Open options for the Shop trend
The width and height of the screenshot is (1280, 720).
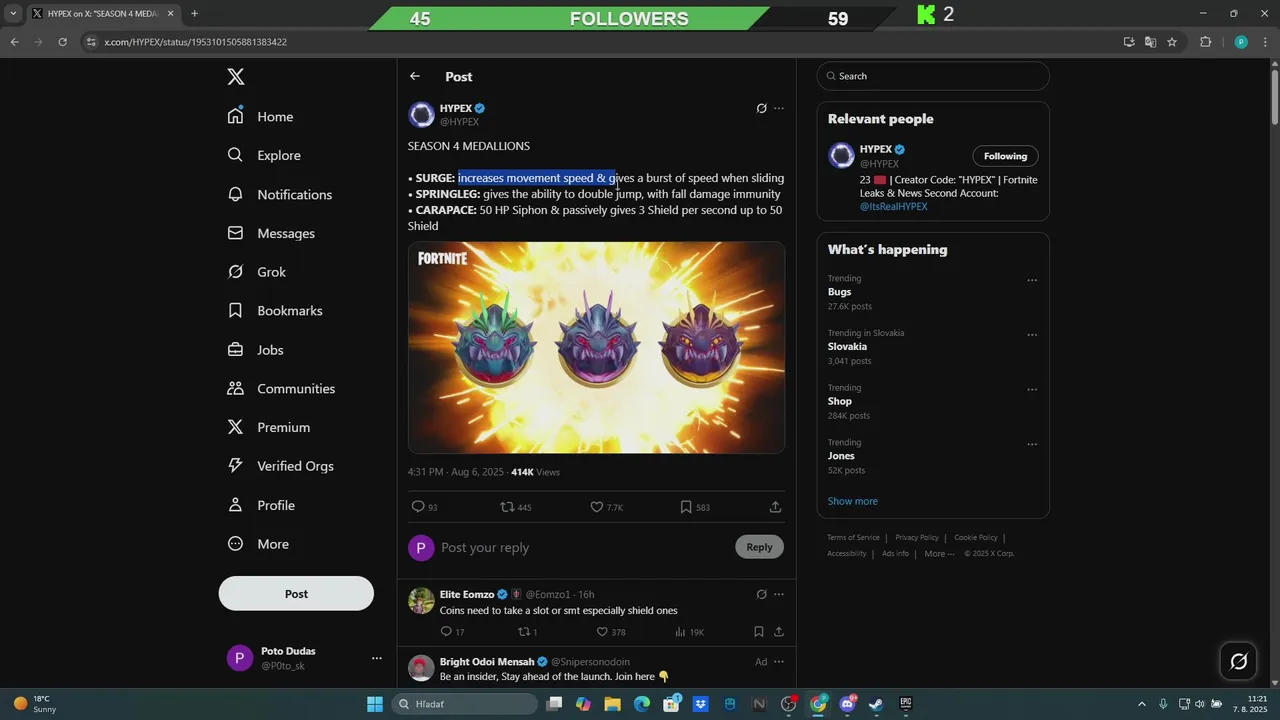click(1032, 390)
